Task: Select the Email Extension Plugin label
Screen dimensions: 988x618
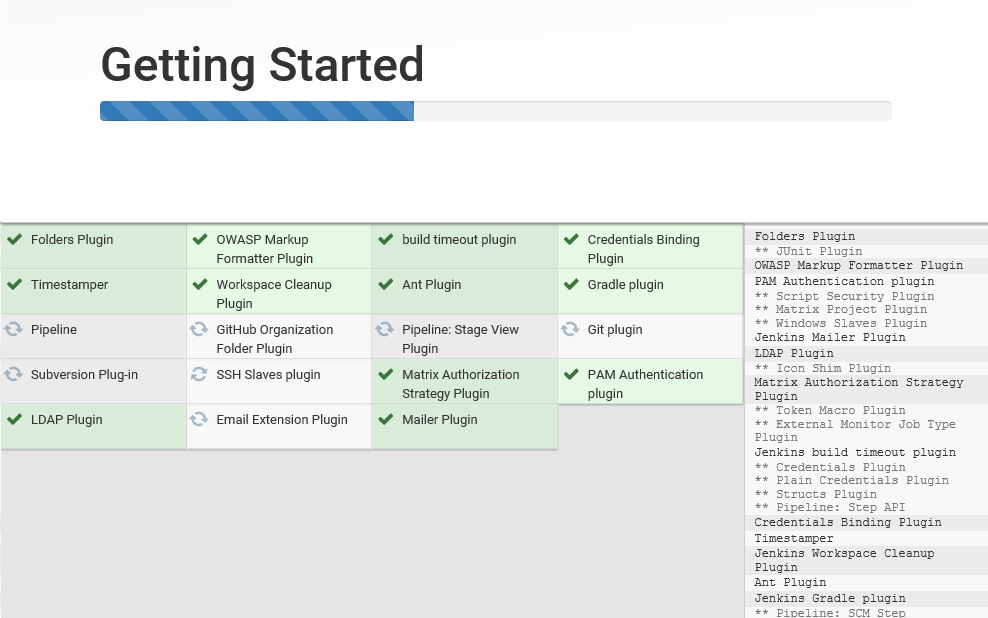Action: coord(282,420)
